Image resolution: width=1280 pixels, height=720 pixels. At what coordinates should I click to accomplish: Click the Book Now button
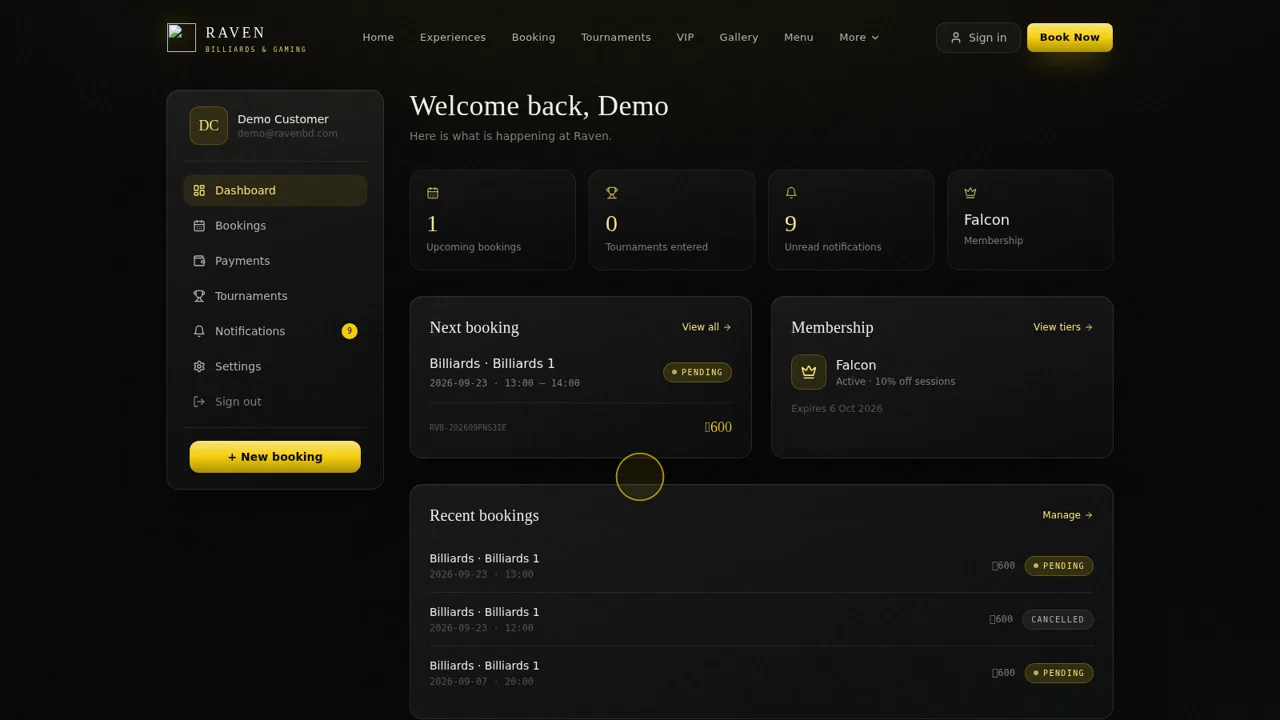1070,37
